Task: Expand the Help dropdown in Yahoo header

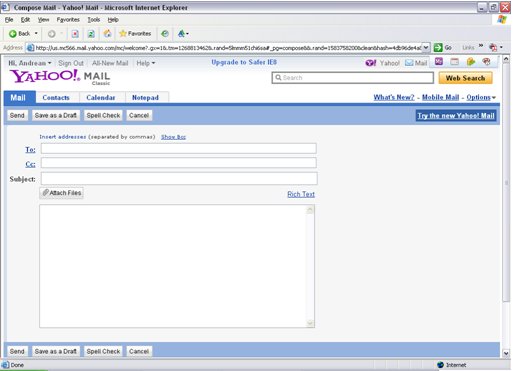Action: point(146,63)
